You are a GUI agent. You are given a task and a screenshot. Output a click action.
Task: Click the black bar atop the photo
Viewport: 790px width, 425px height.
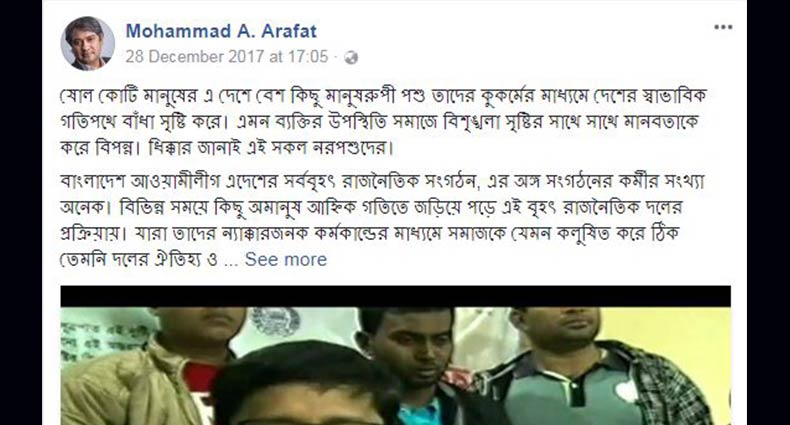(396, 297)
